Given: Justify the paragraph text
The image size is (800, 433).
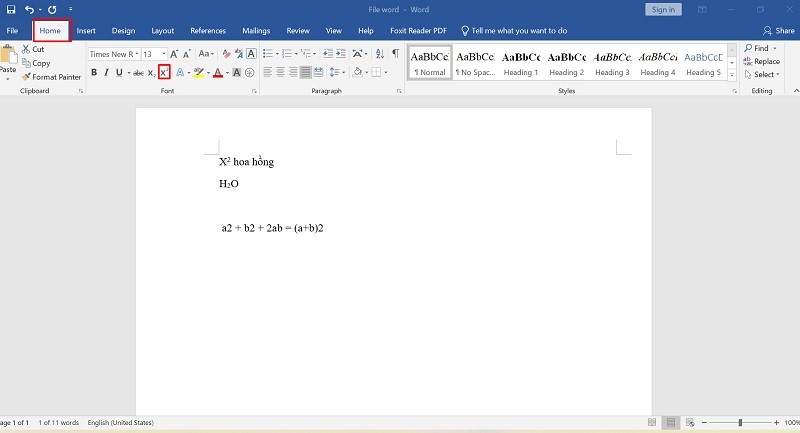Looking at the screenshot, I should (306, 72).
